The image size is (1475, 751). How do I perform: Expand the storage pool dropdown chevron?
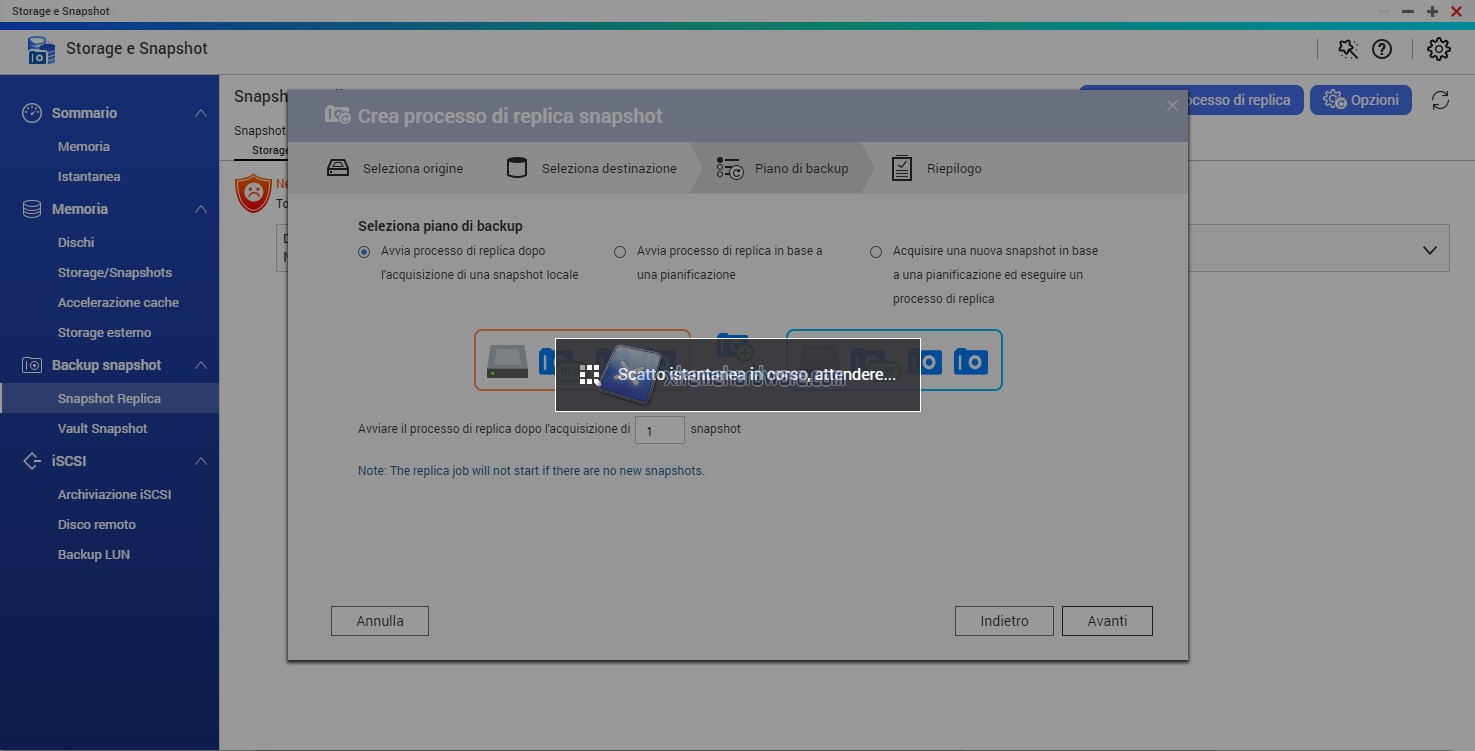(1429, 250)
